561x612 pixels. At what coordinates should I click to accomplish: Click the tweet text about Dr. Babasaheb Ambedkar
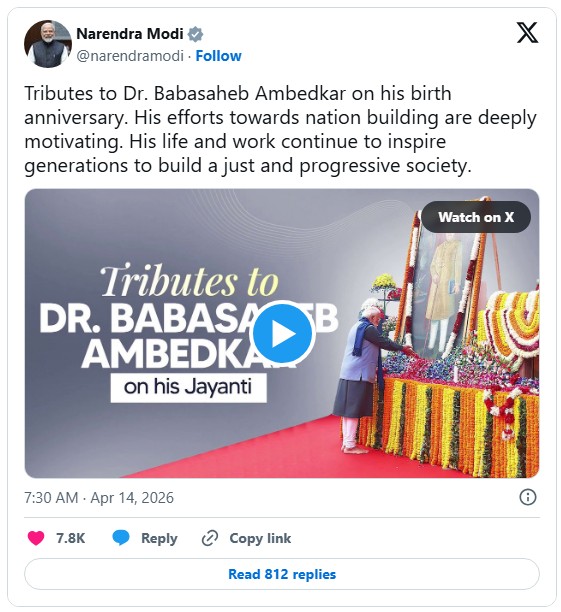(x=280, y=129)
